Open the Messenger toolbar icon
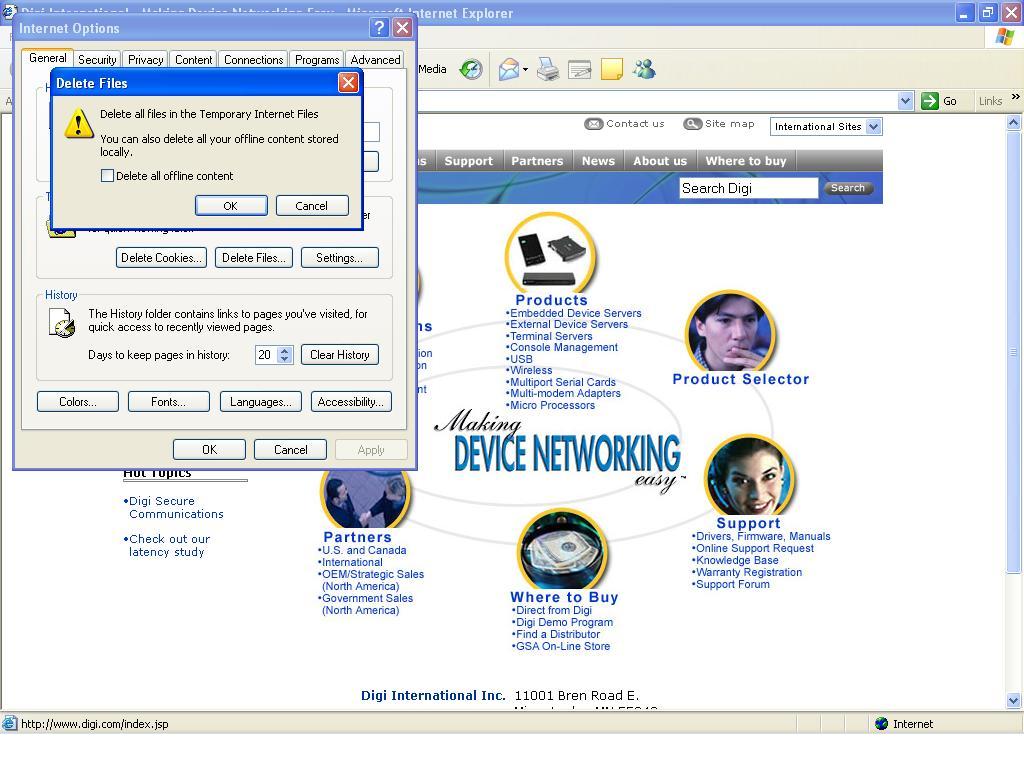Viewport: 1024px width, 768px height. 644,69
